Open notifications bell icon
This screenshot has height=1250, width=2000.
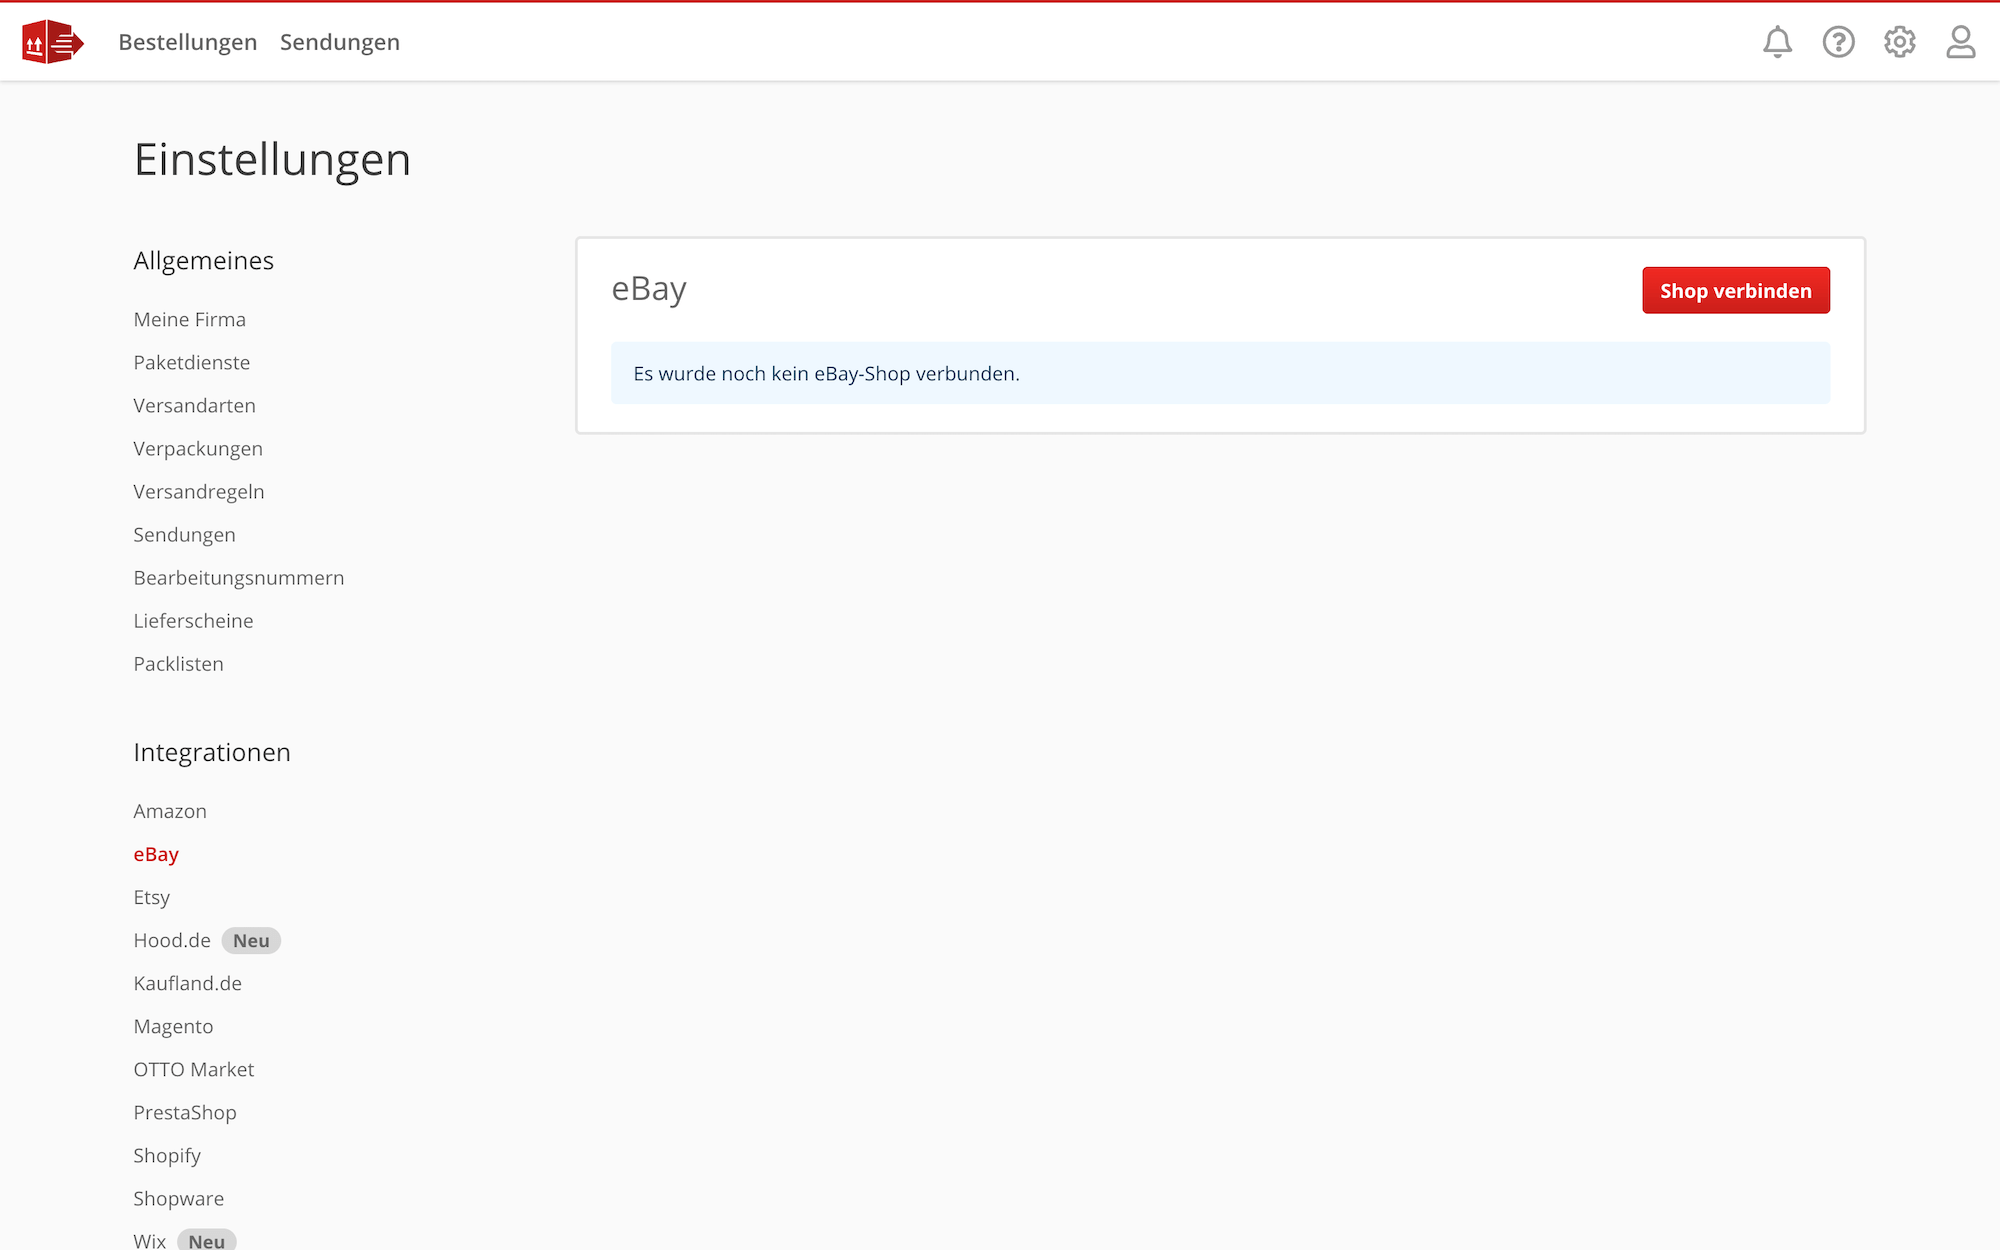(x=1777, y=42)
